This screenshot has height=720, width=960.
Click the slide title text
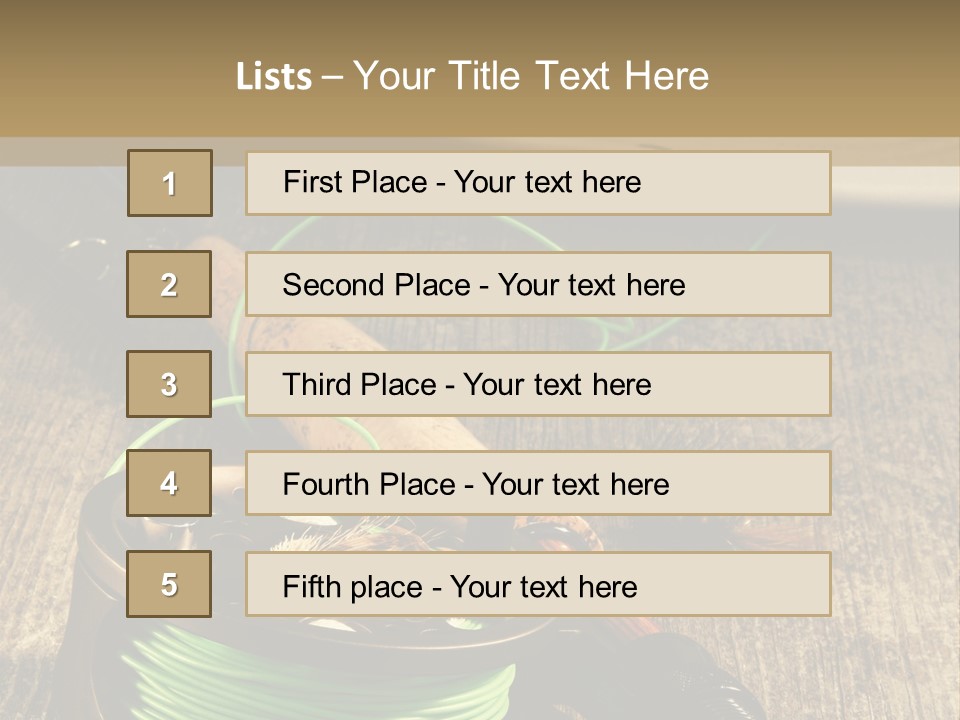coord(472,76)
